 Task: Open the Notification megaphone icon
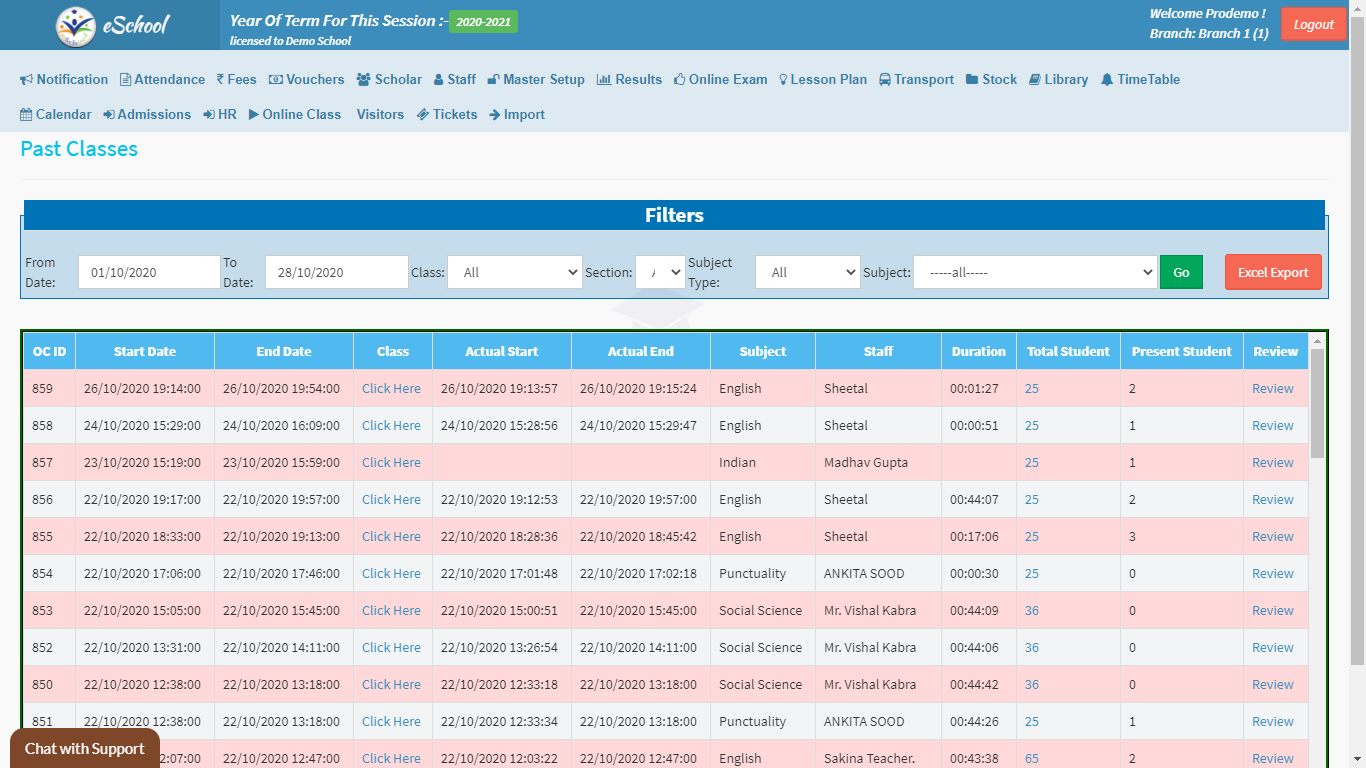click(27, 80)
